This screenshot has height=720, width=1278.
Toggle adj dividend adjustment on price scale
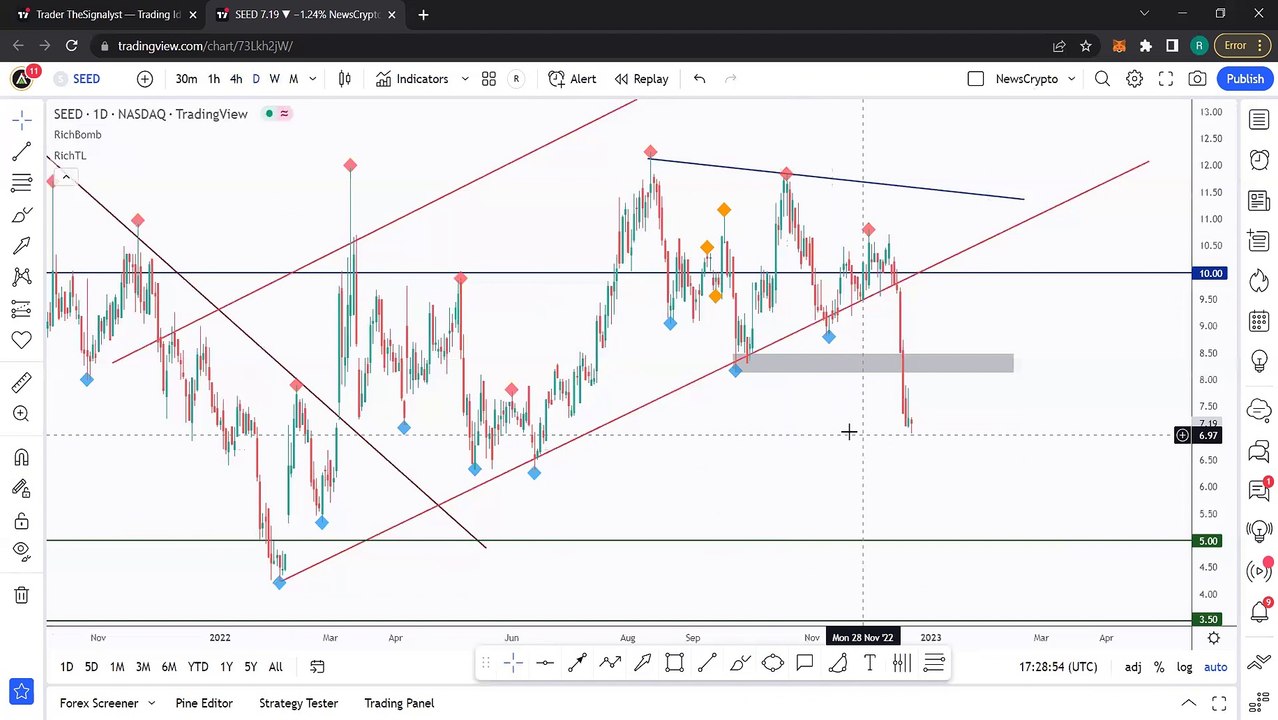point(1133,667)
